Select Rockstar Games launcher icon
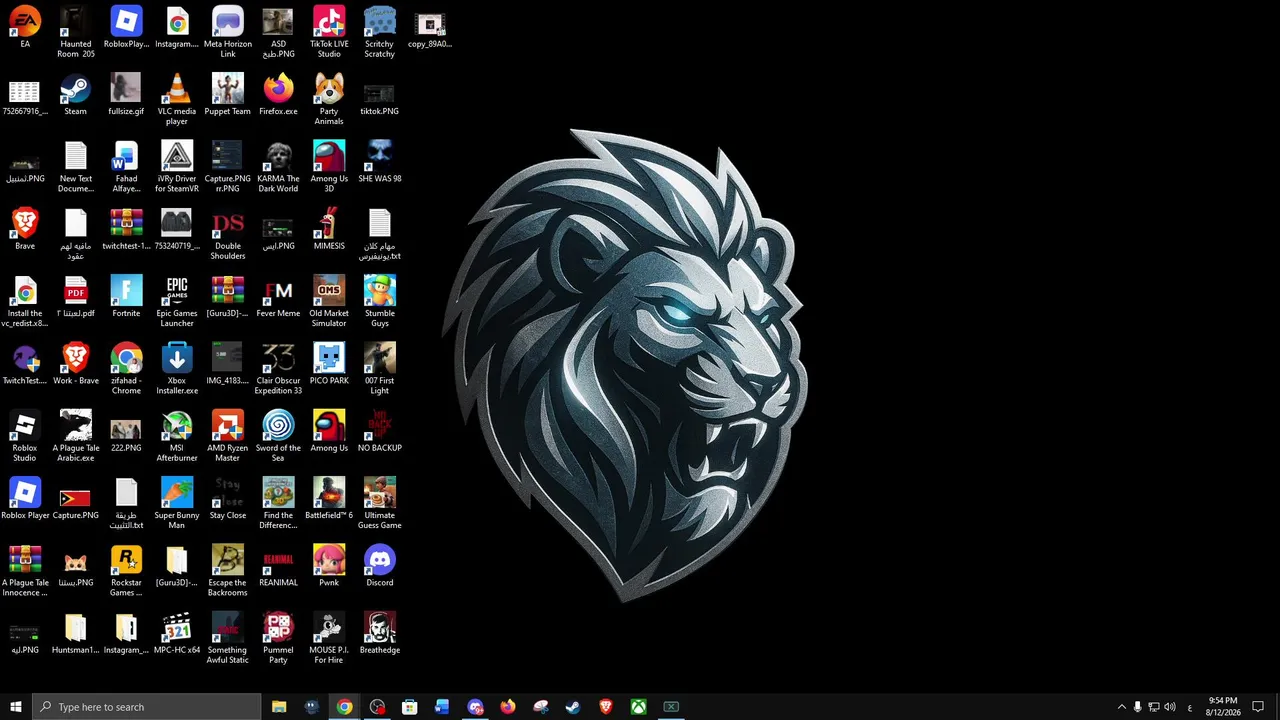This screenshot has width=1280, height=720. (126, 568)
